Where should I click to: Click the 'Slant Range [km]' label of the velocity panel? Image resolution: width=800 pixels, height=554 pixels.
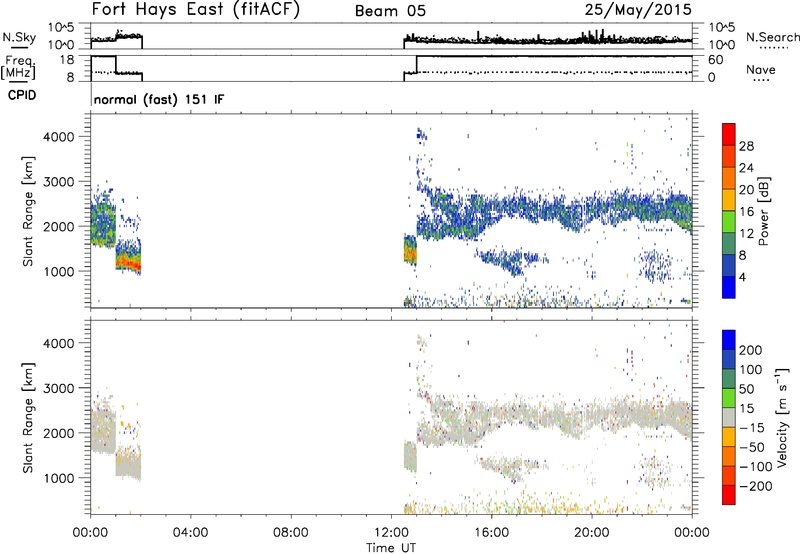point(28,417)
